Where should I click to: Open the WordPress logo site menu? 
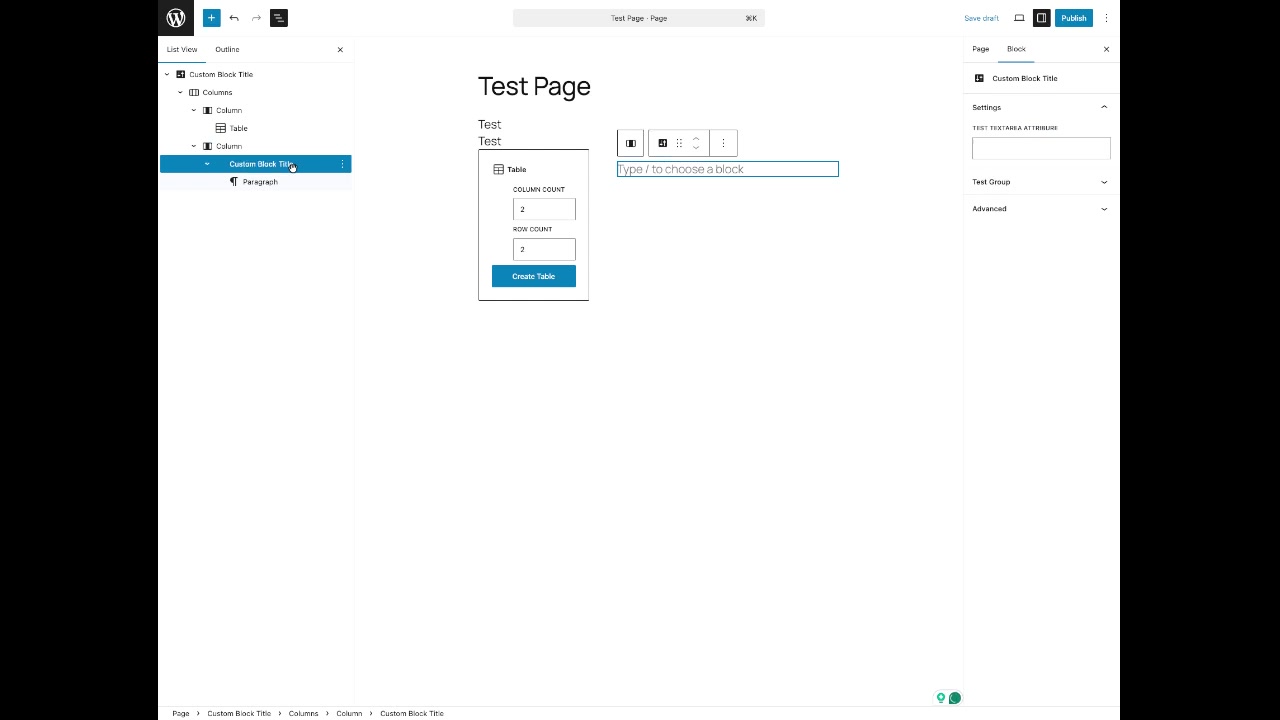tap(176, 18)
